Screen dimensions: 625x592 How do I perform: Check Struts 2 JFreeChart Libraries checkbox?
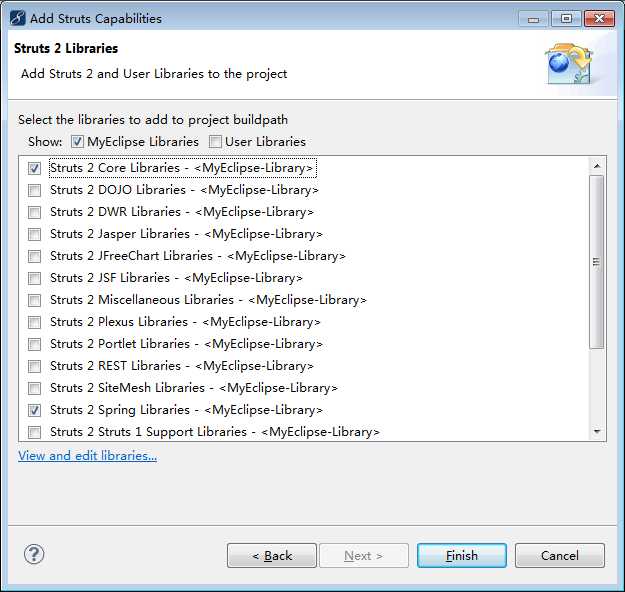34,256
